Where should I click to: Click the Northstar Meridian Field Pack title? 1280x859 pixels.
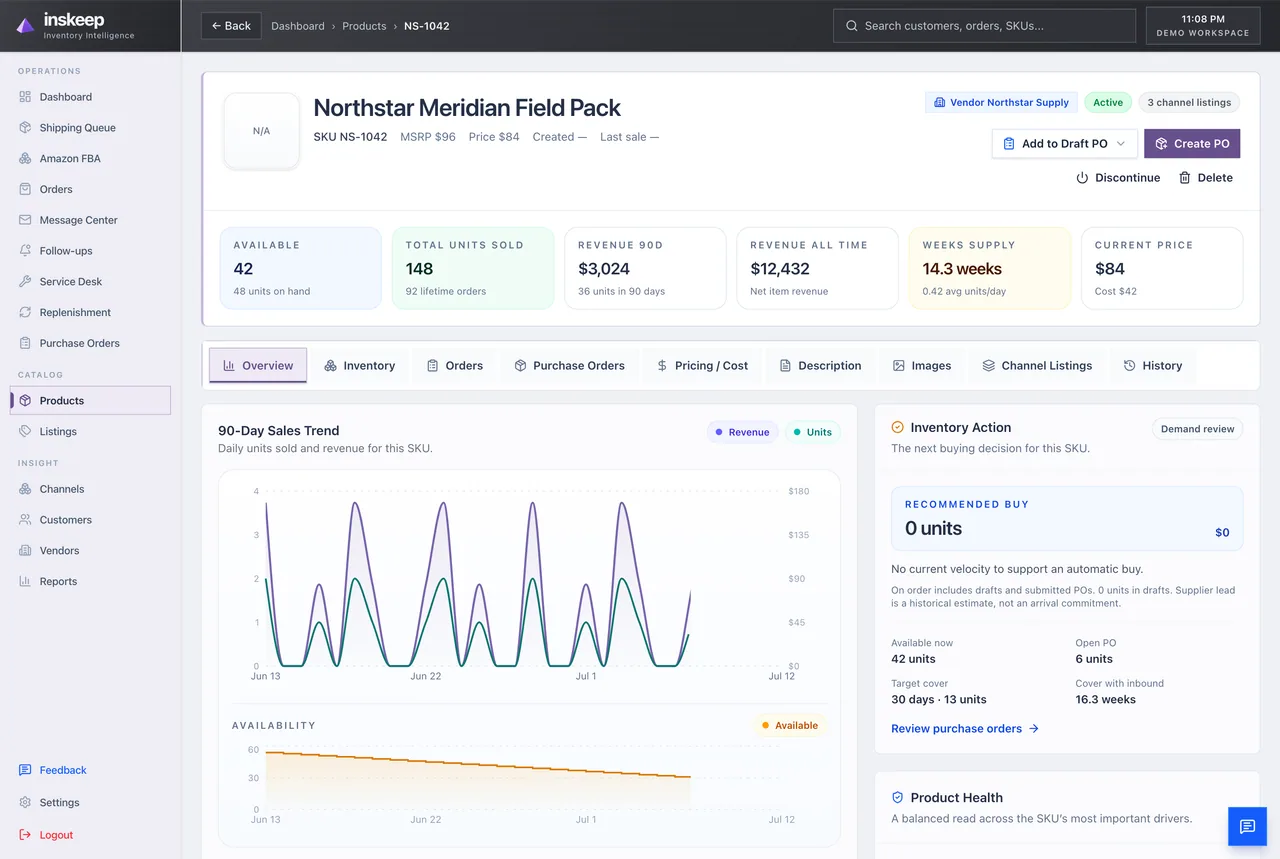pyautogui.click(x=467, y=108)
